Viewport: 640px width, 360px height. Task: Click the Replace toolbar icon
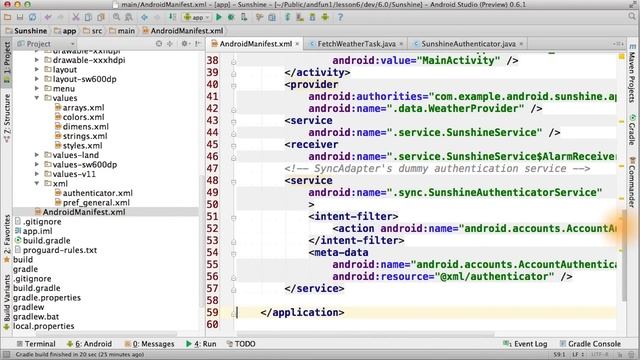click(129, 18)
